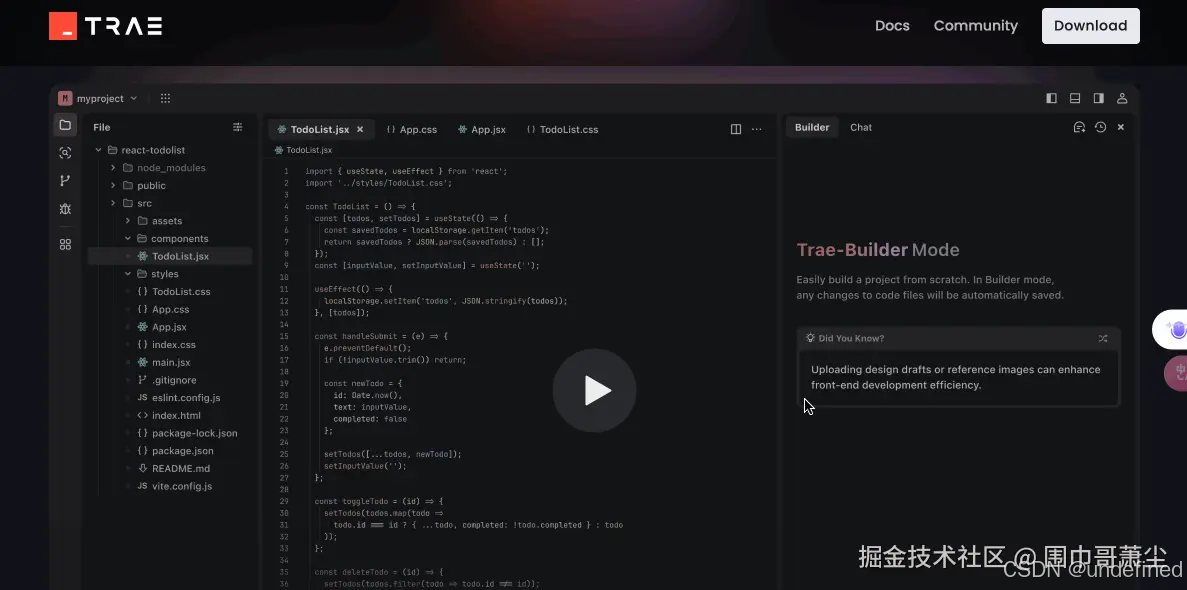1187x590 pixels.
Task: Click the split editor icon
Action: click(x=736, y=130)
